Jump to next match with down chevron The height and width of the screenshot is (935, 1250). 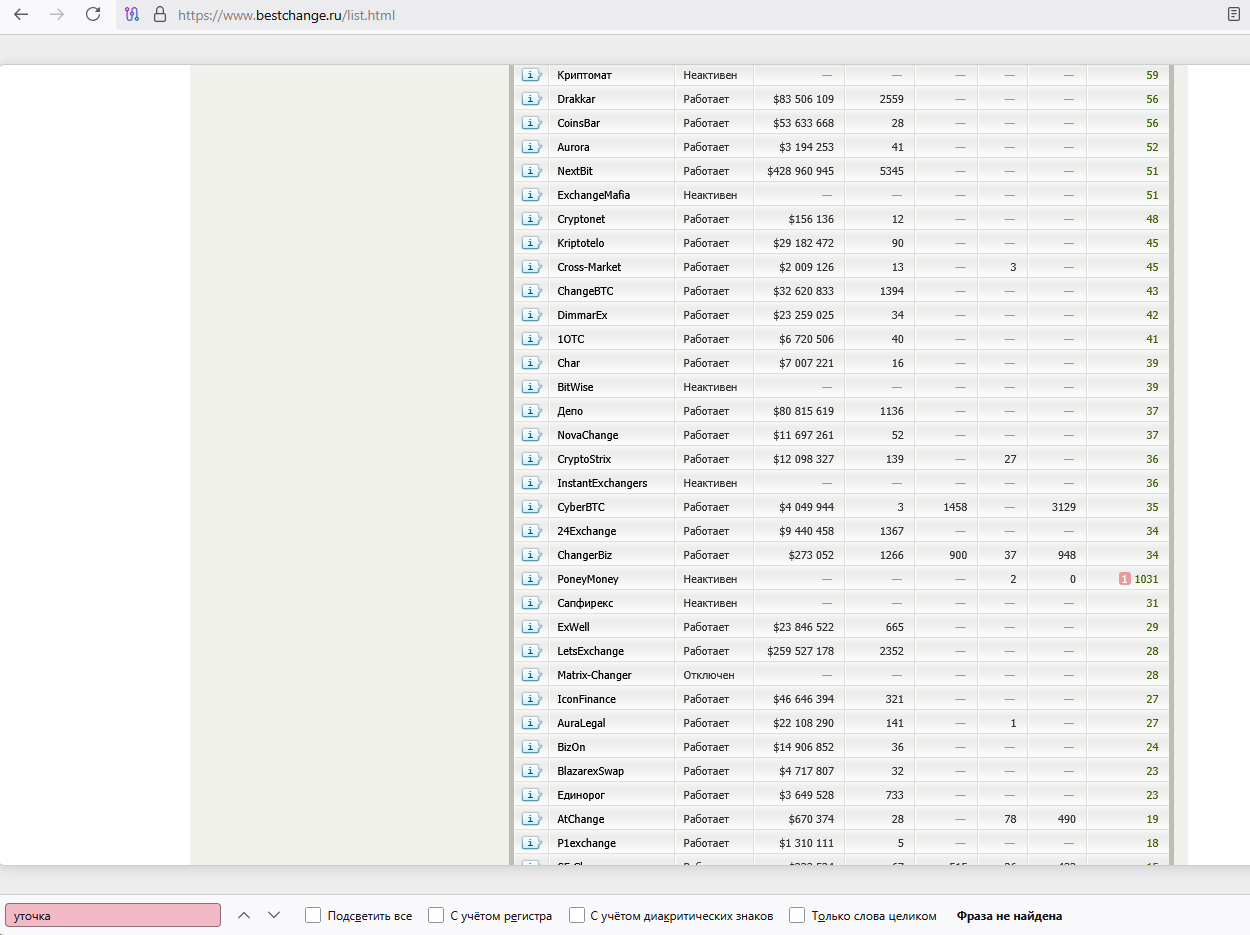(274, 915)
